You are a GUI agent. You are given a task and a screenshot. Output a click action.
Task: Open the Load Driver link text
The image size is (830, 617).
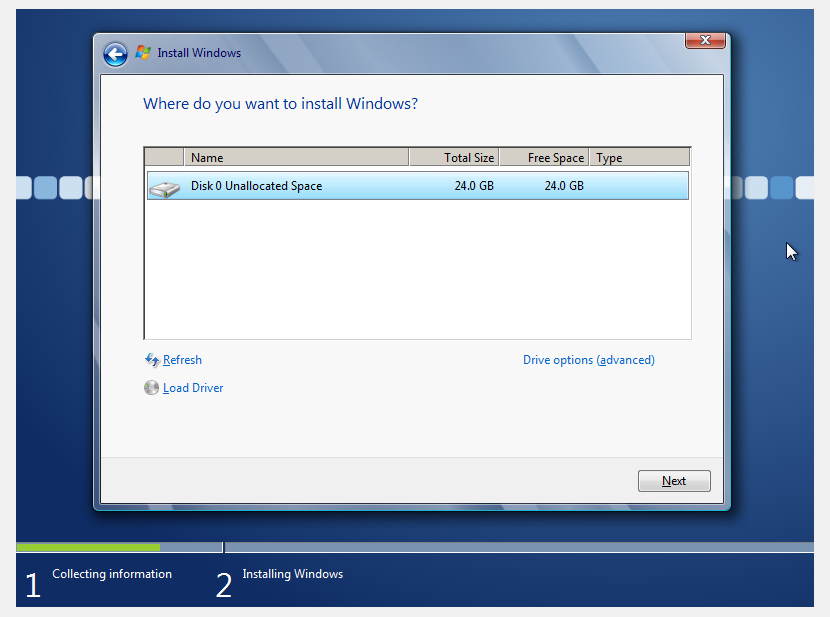(193, 388)
